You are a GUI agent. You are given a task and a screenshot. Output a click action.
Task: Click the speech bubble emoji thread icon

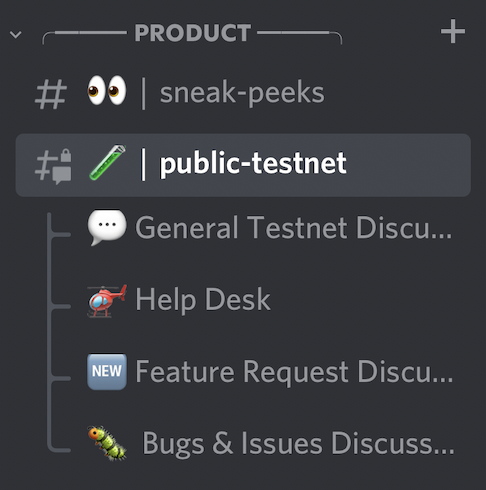pos(107,227)
